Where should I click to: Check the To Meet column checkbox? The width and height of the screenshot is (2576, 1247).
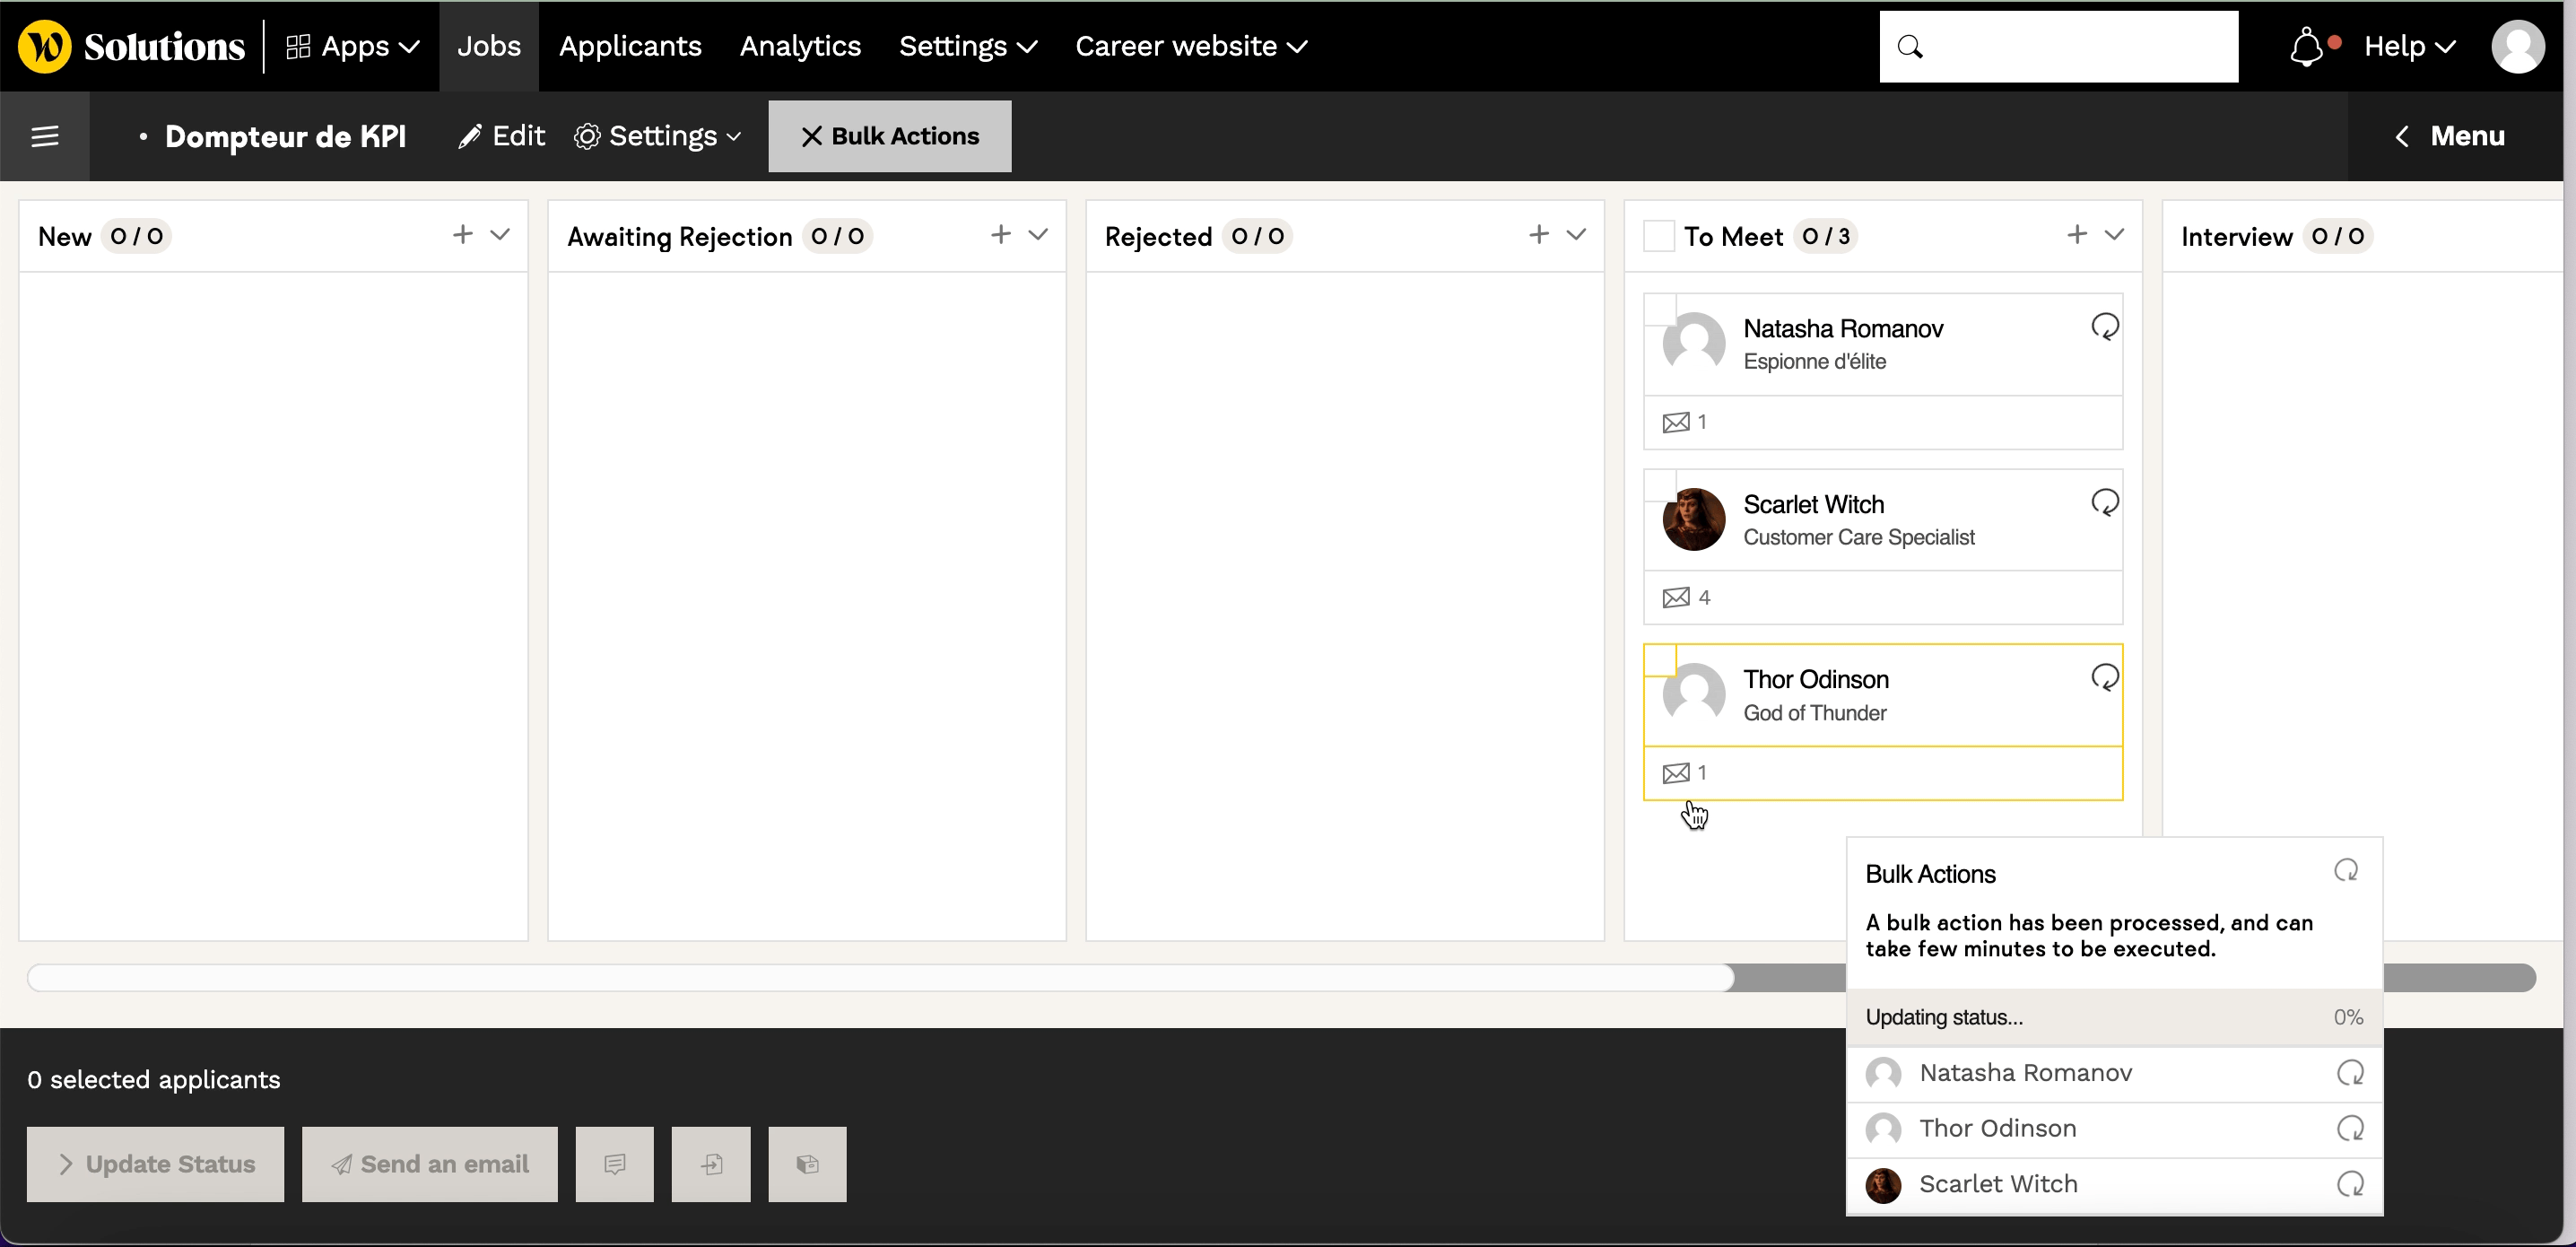click(x=1659, y=236)
